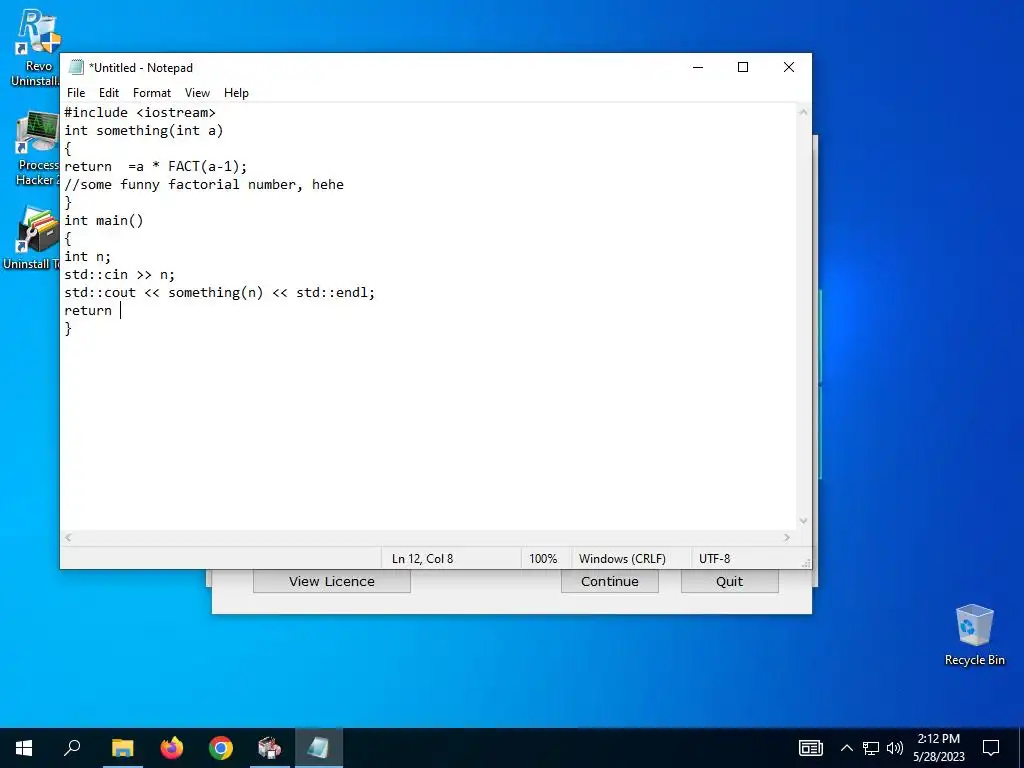Click the '//some funny factorial number, hehe' comment

pyautogui.click(x=204, y=185)
